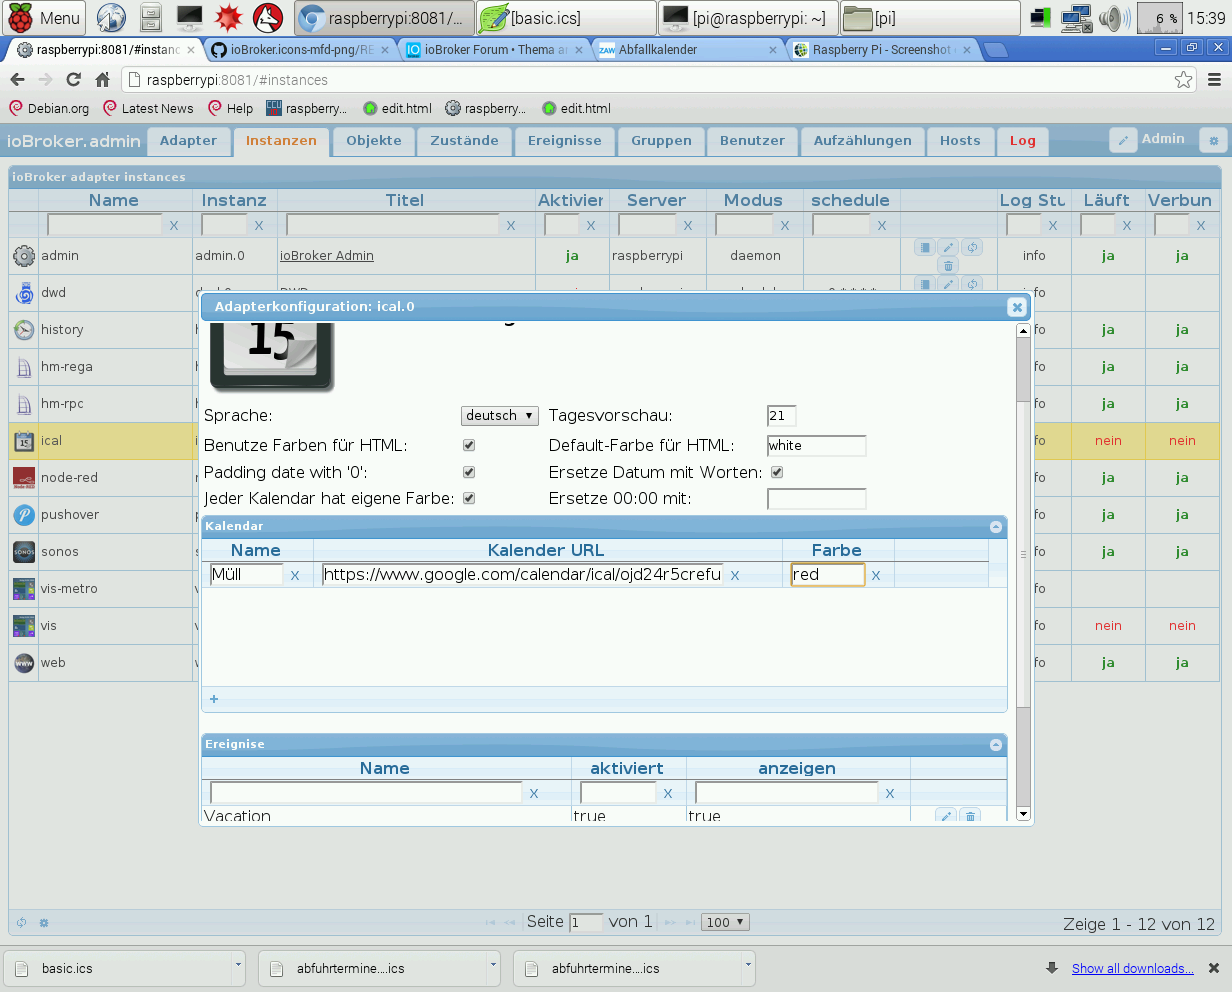Open the Chrome hamburger menu
Image resolution: width=1232 pixels, height=992 pixels.
click(1214, 80)
